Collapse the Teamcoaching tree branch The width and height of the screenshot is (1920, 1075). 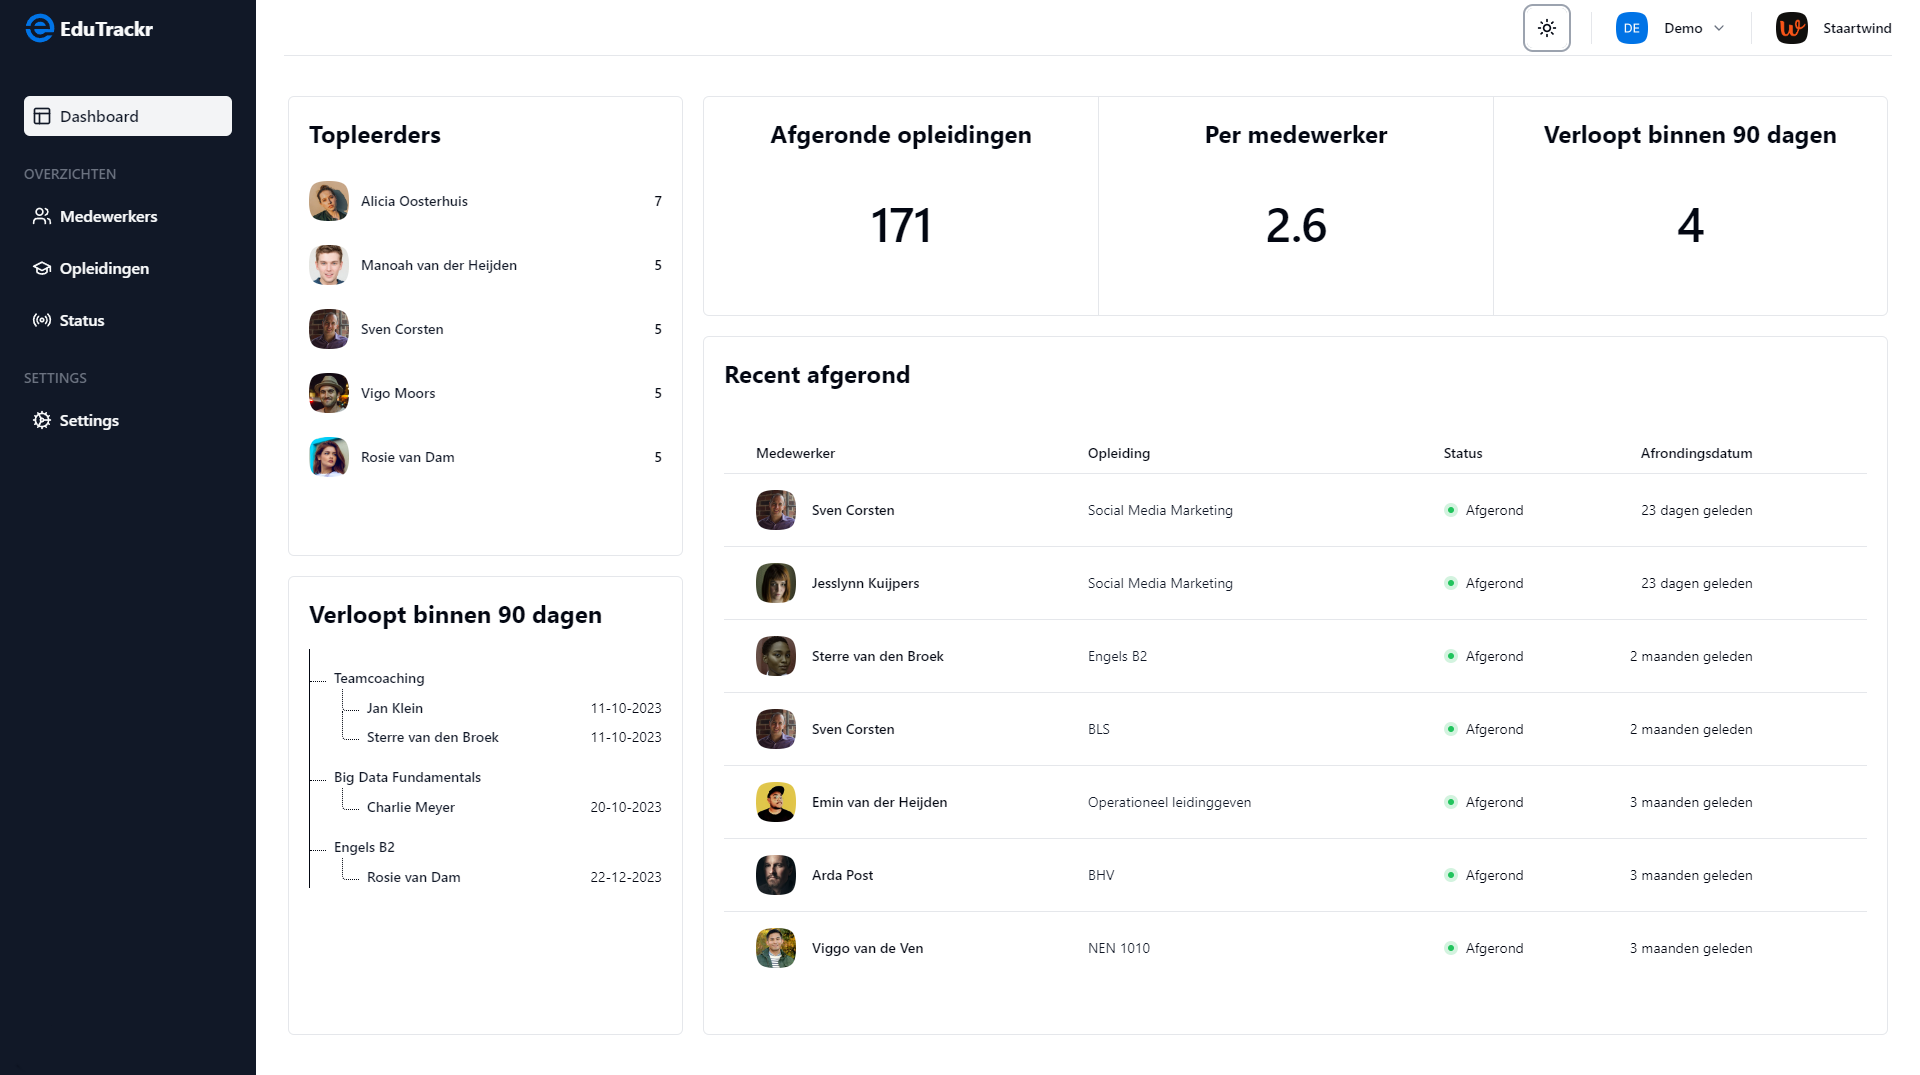379,678
